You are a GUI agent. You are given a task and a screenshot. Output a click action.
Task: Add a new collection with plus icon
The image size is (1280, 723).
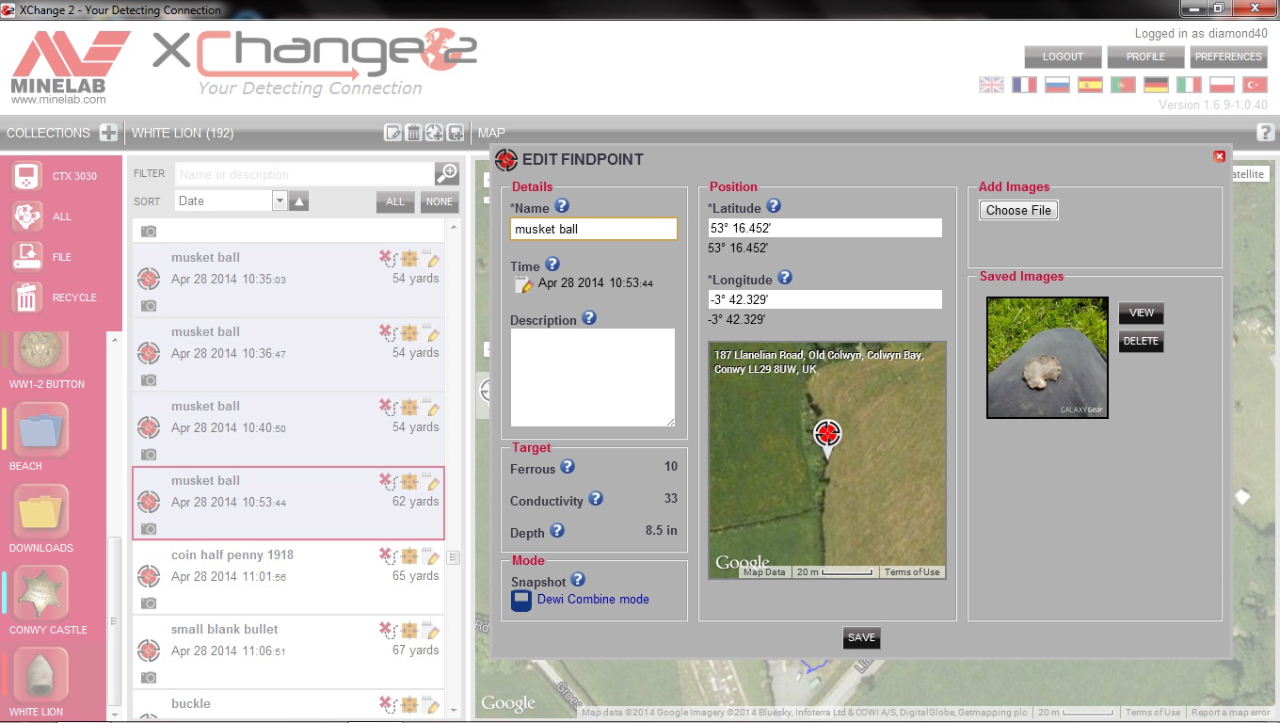pos(108,133)
